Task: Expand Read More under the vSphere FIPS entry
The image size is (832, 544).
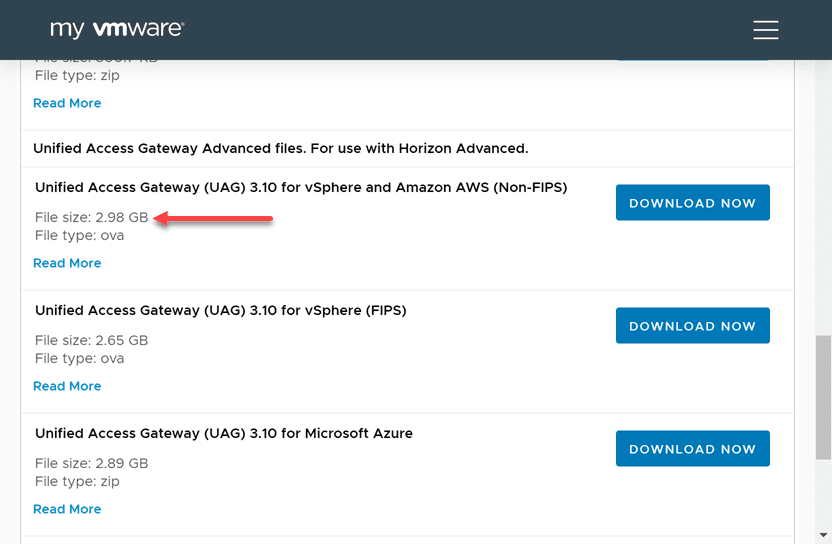Action: 67,386
